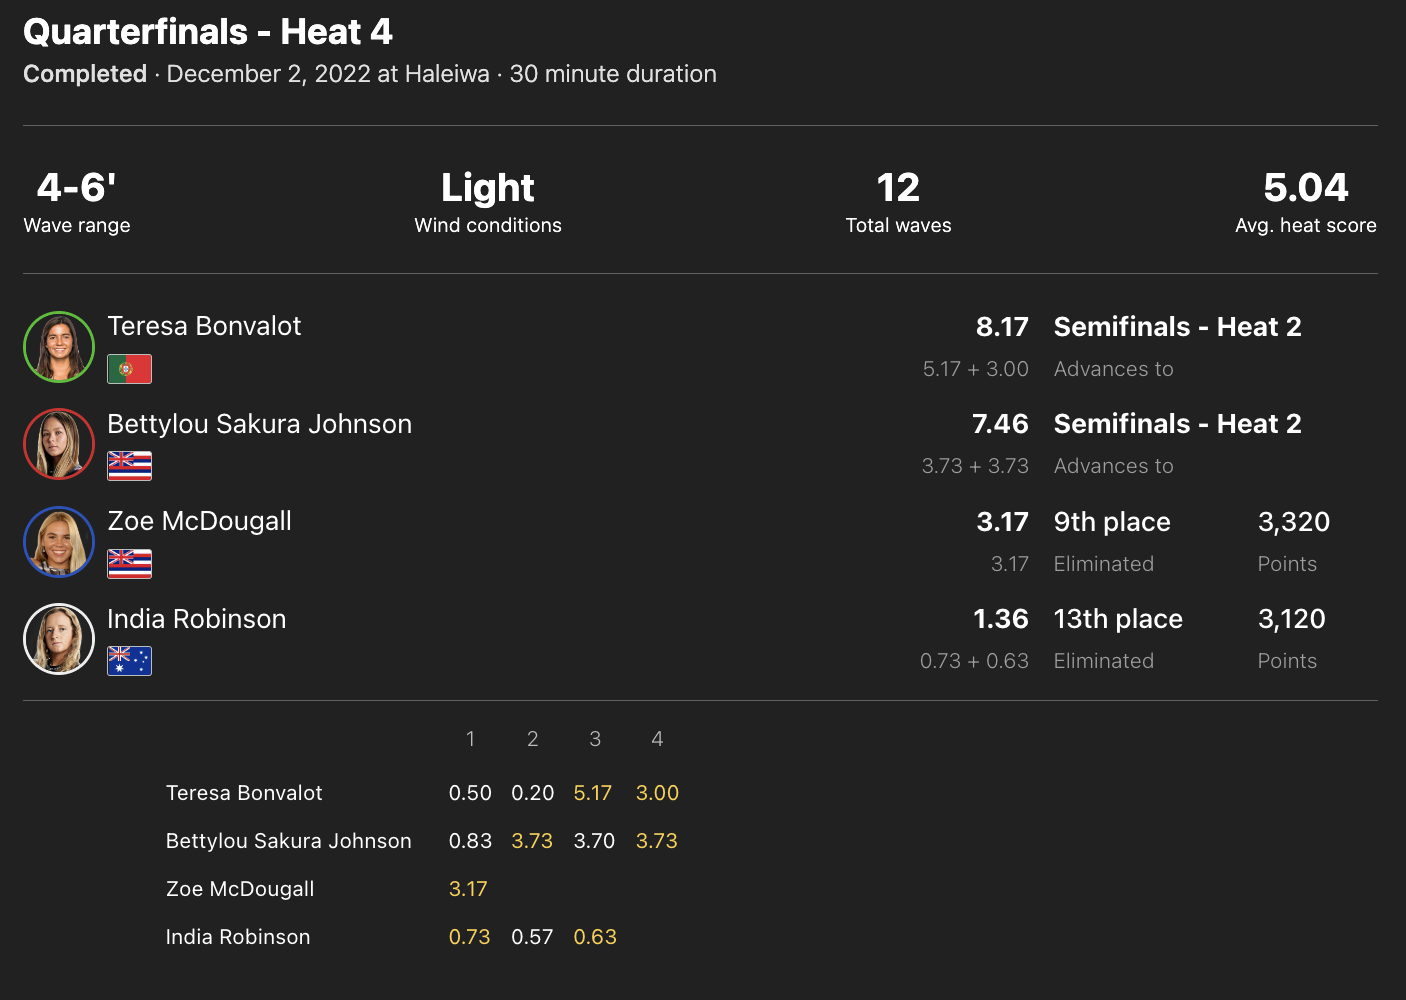This screenshot has height=1000, width=1406.
Task: Open Teresa Bonvalot's avatar photo
Action: tap(59, 347)
